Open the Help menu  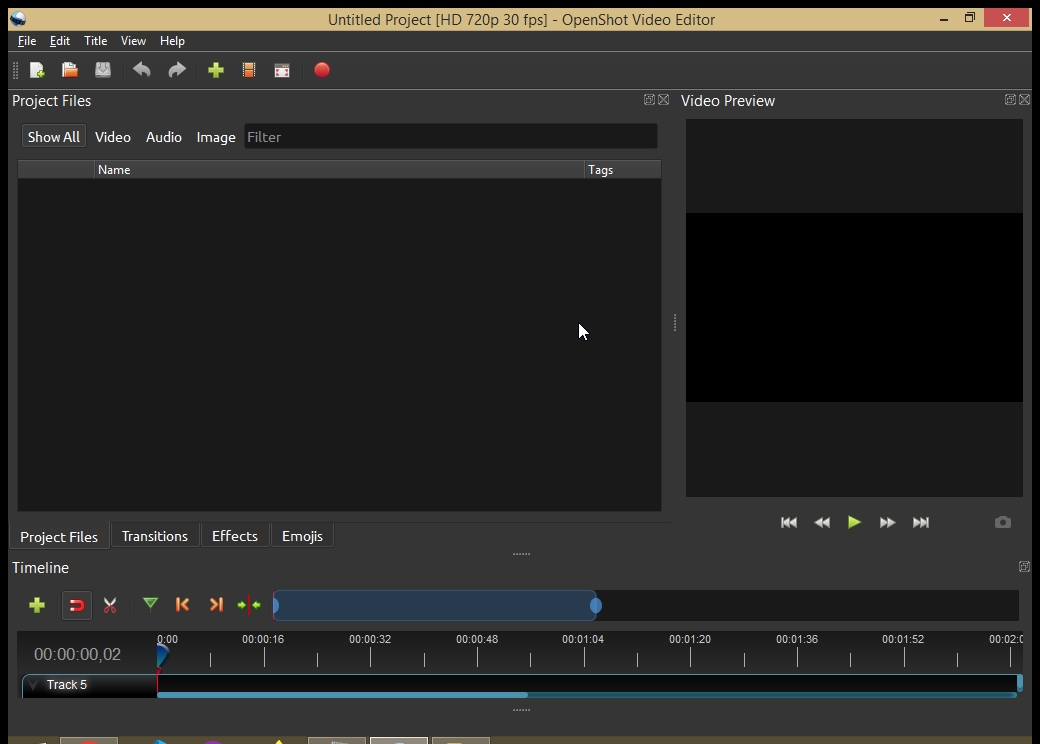click(x=172, y=41)
